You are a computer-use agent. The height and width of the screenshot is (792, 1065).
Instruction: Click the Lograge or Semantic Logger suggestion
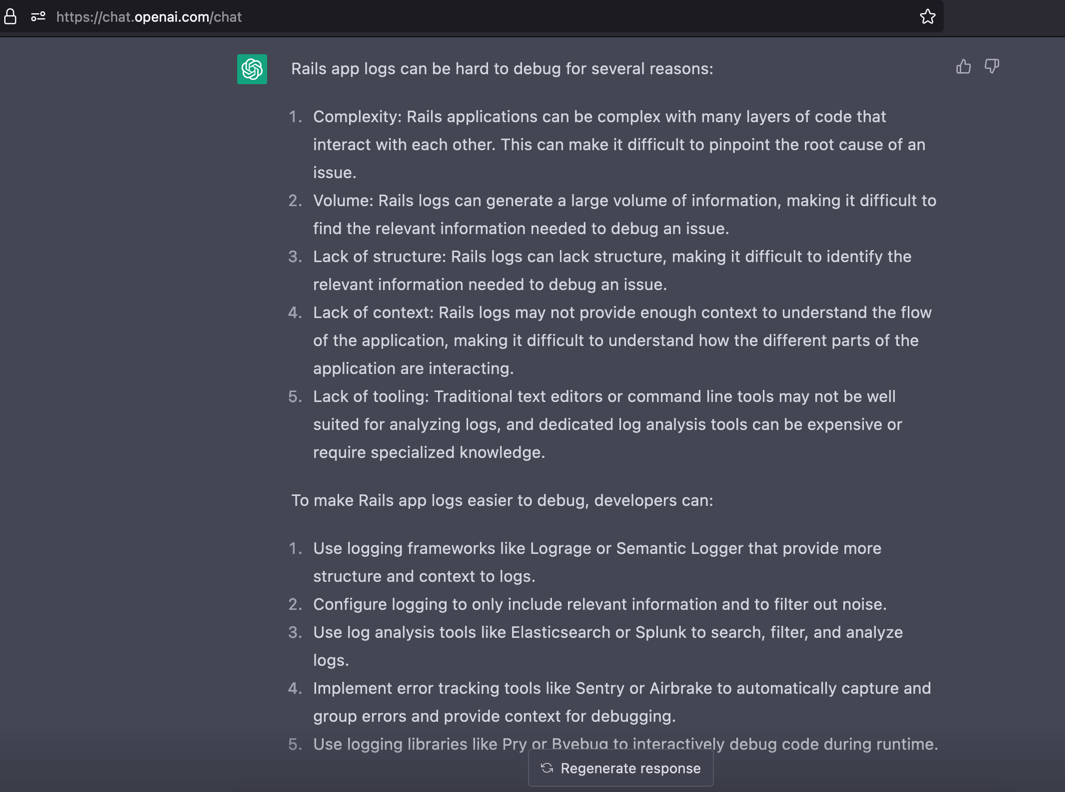click(x=597, y=562)
